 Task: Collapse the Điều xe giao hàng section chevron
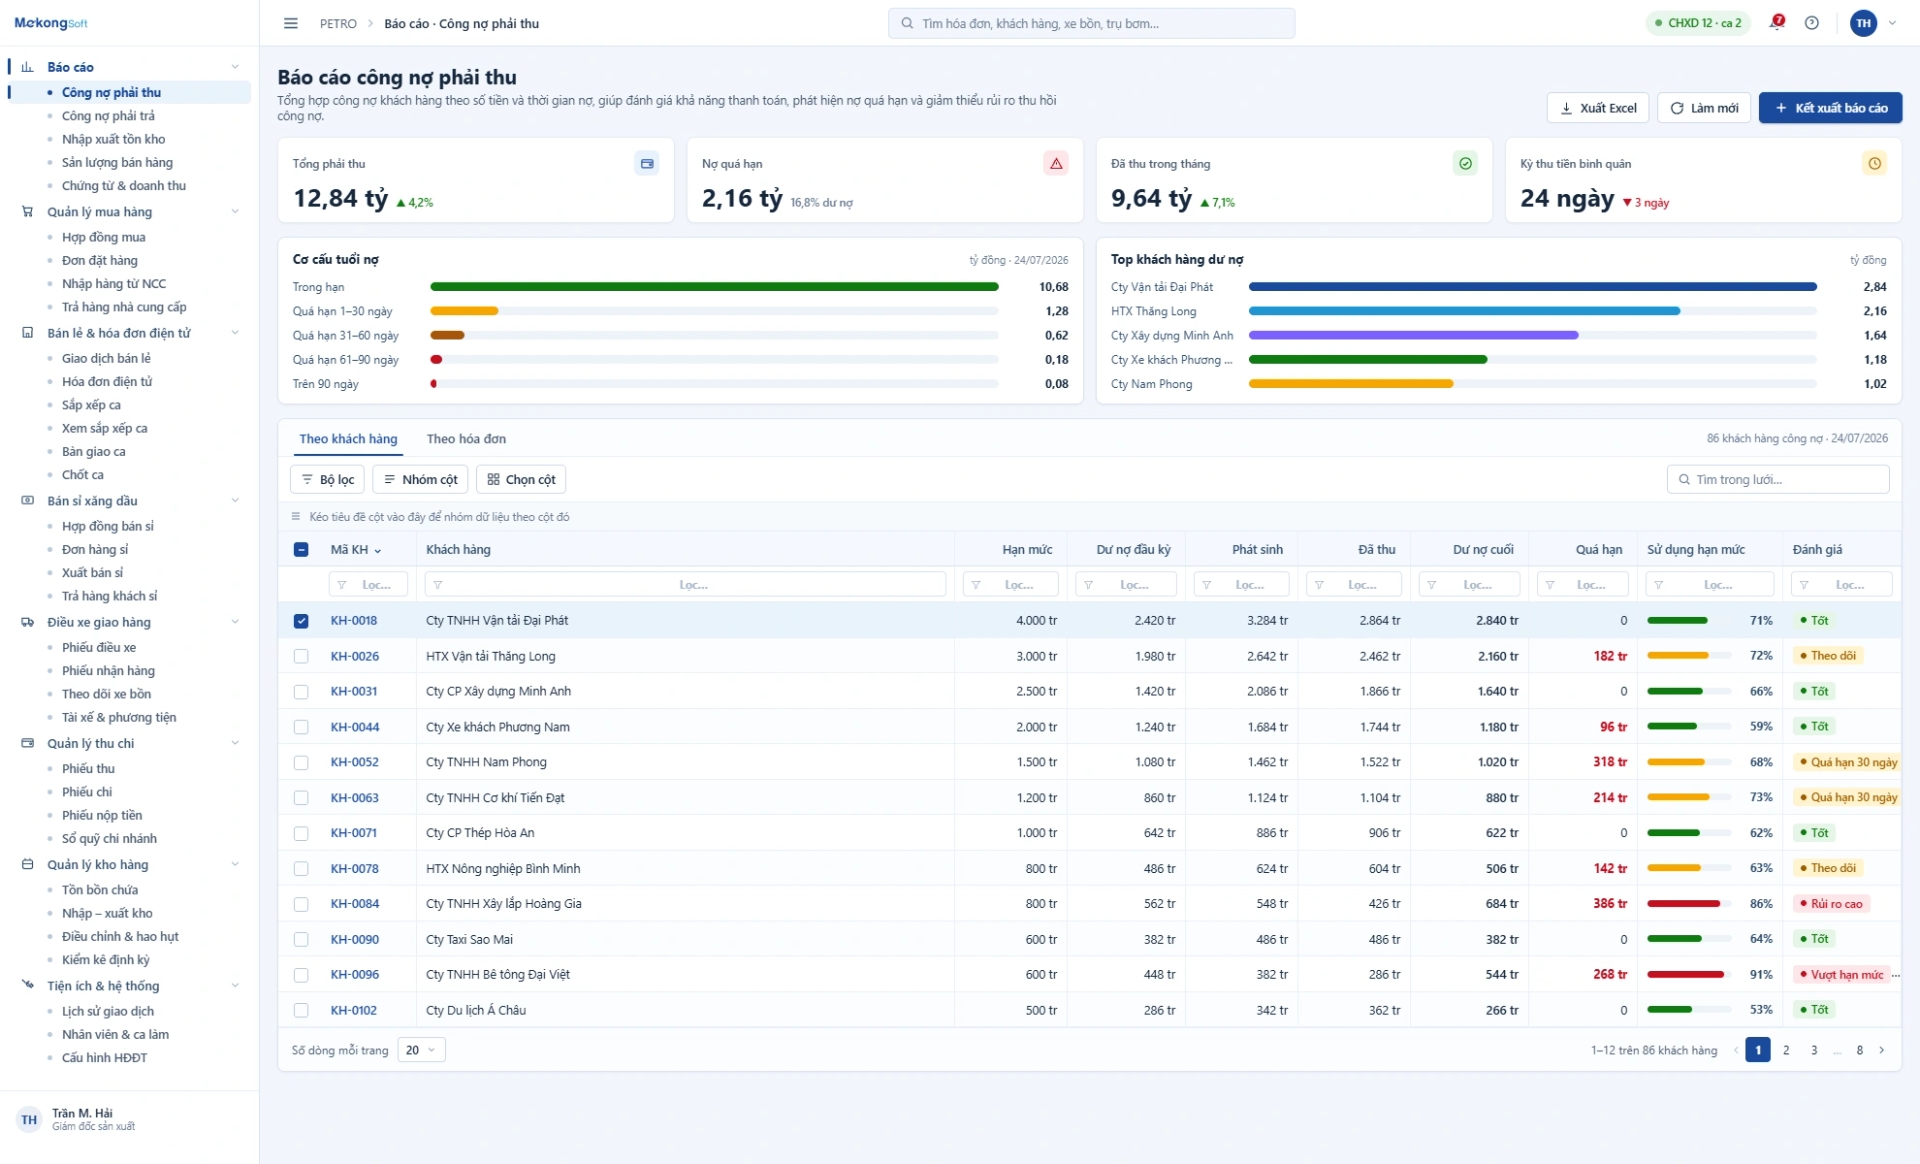pyautogui.click(x=235, y=622)
